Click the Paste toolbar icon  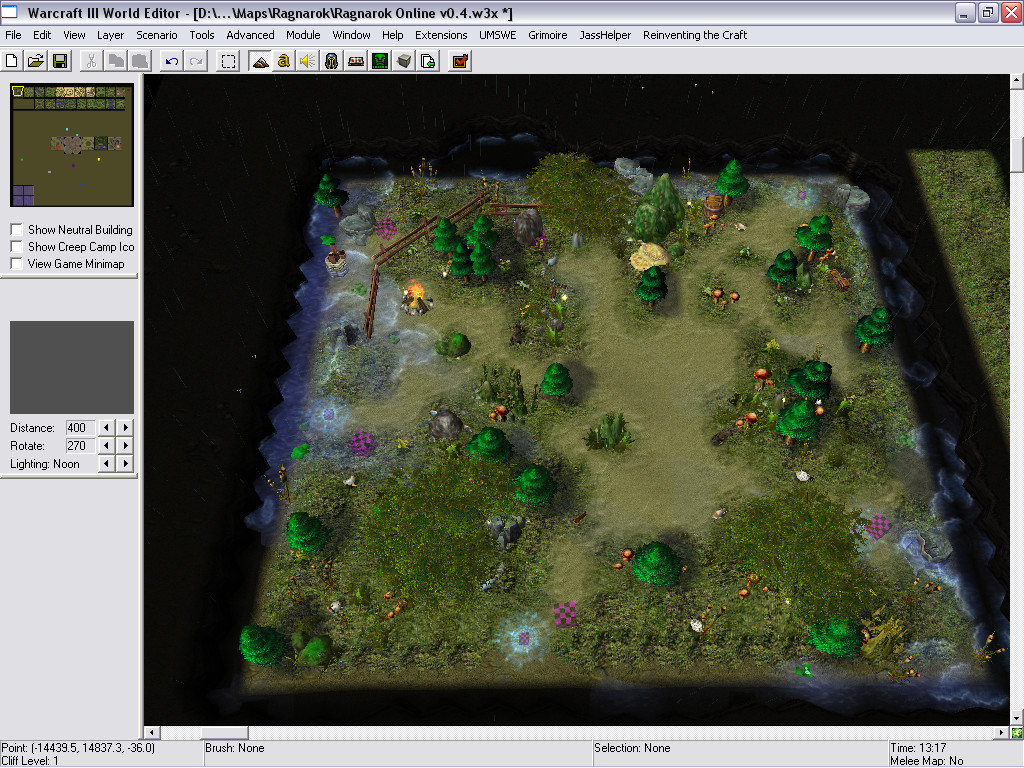tap(140, 61)
